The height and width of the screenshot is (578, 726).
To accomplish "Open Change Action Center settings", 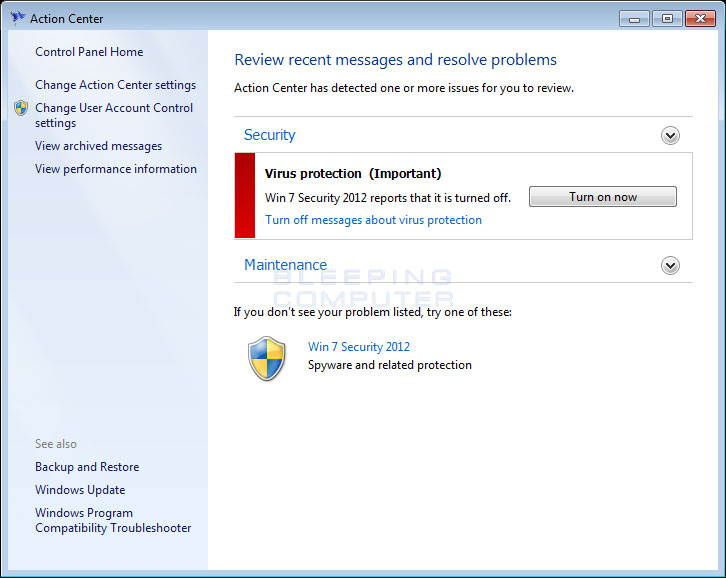I will tap(115, 85).
